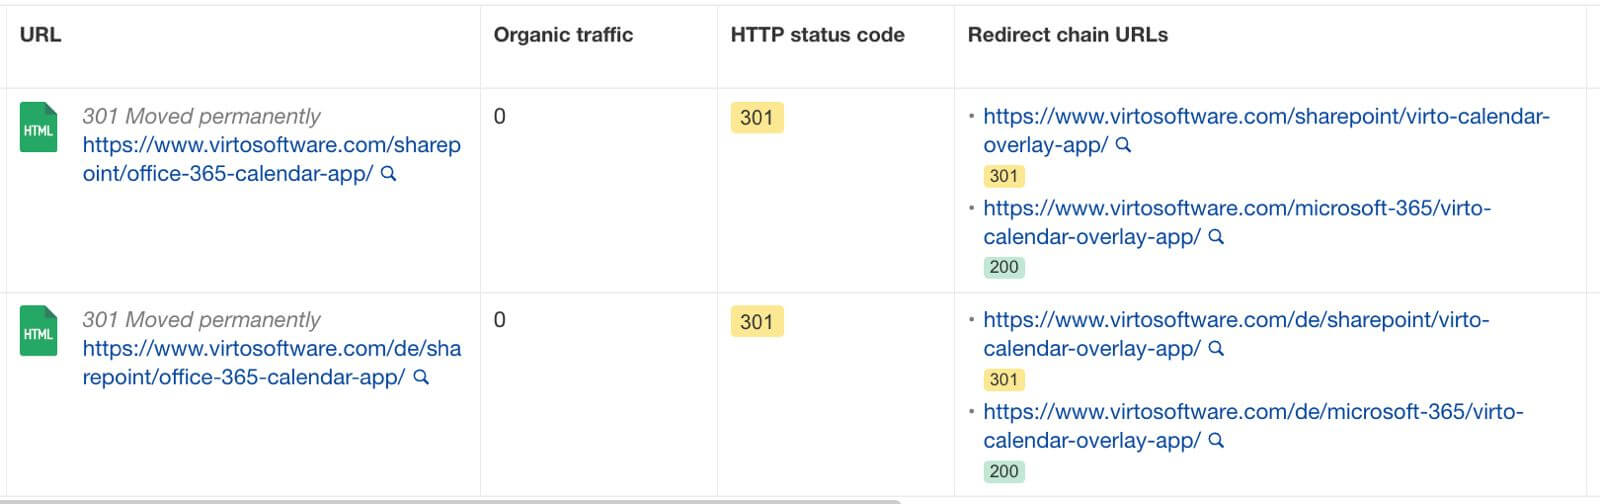Click magnifier beside de/microsoft-365/virto-calendar-overlay-app link
Screen dimensions: 1600x504
[x=1216, y=441]
